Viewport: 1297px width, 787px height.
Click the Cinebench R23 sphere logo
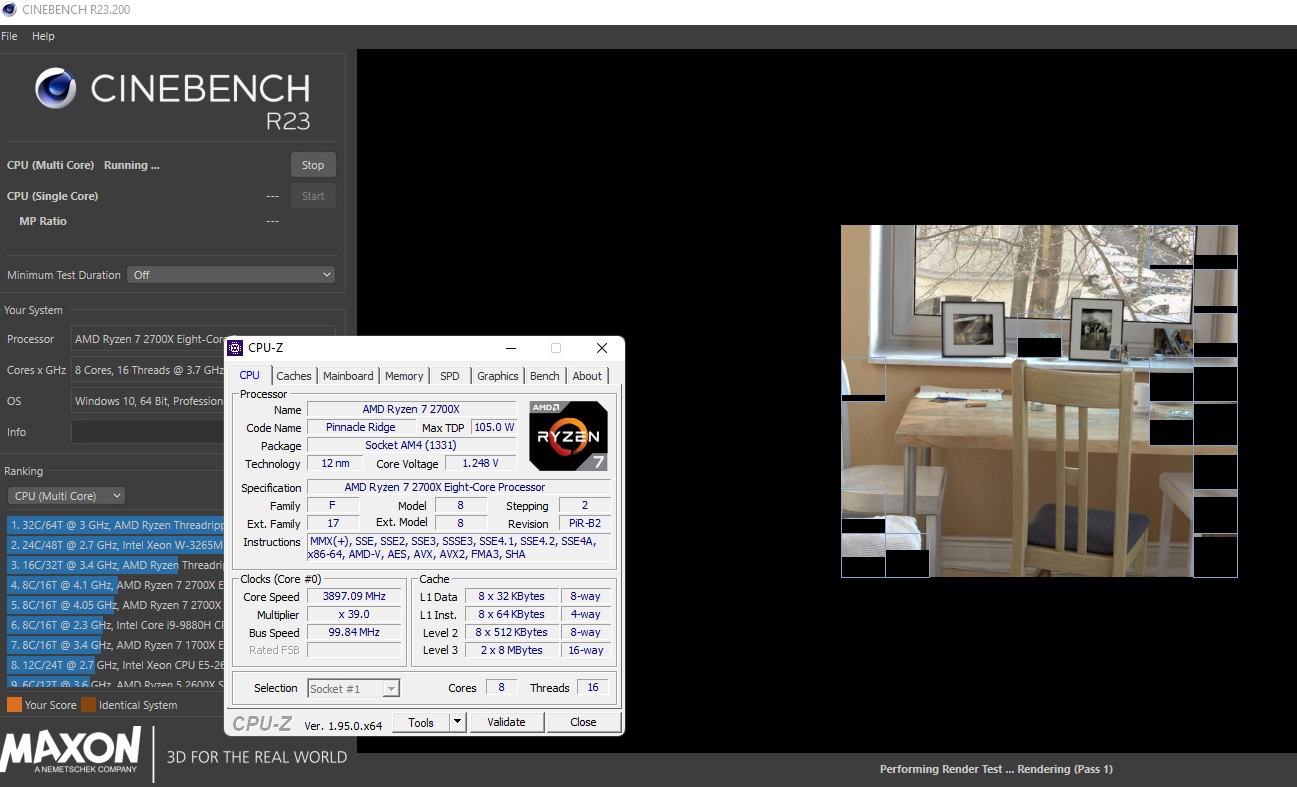tap(56, 89)
